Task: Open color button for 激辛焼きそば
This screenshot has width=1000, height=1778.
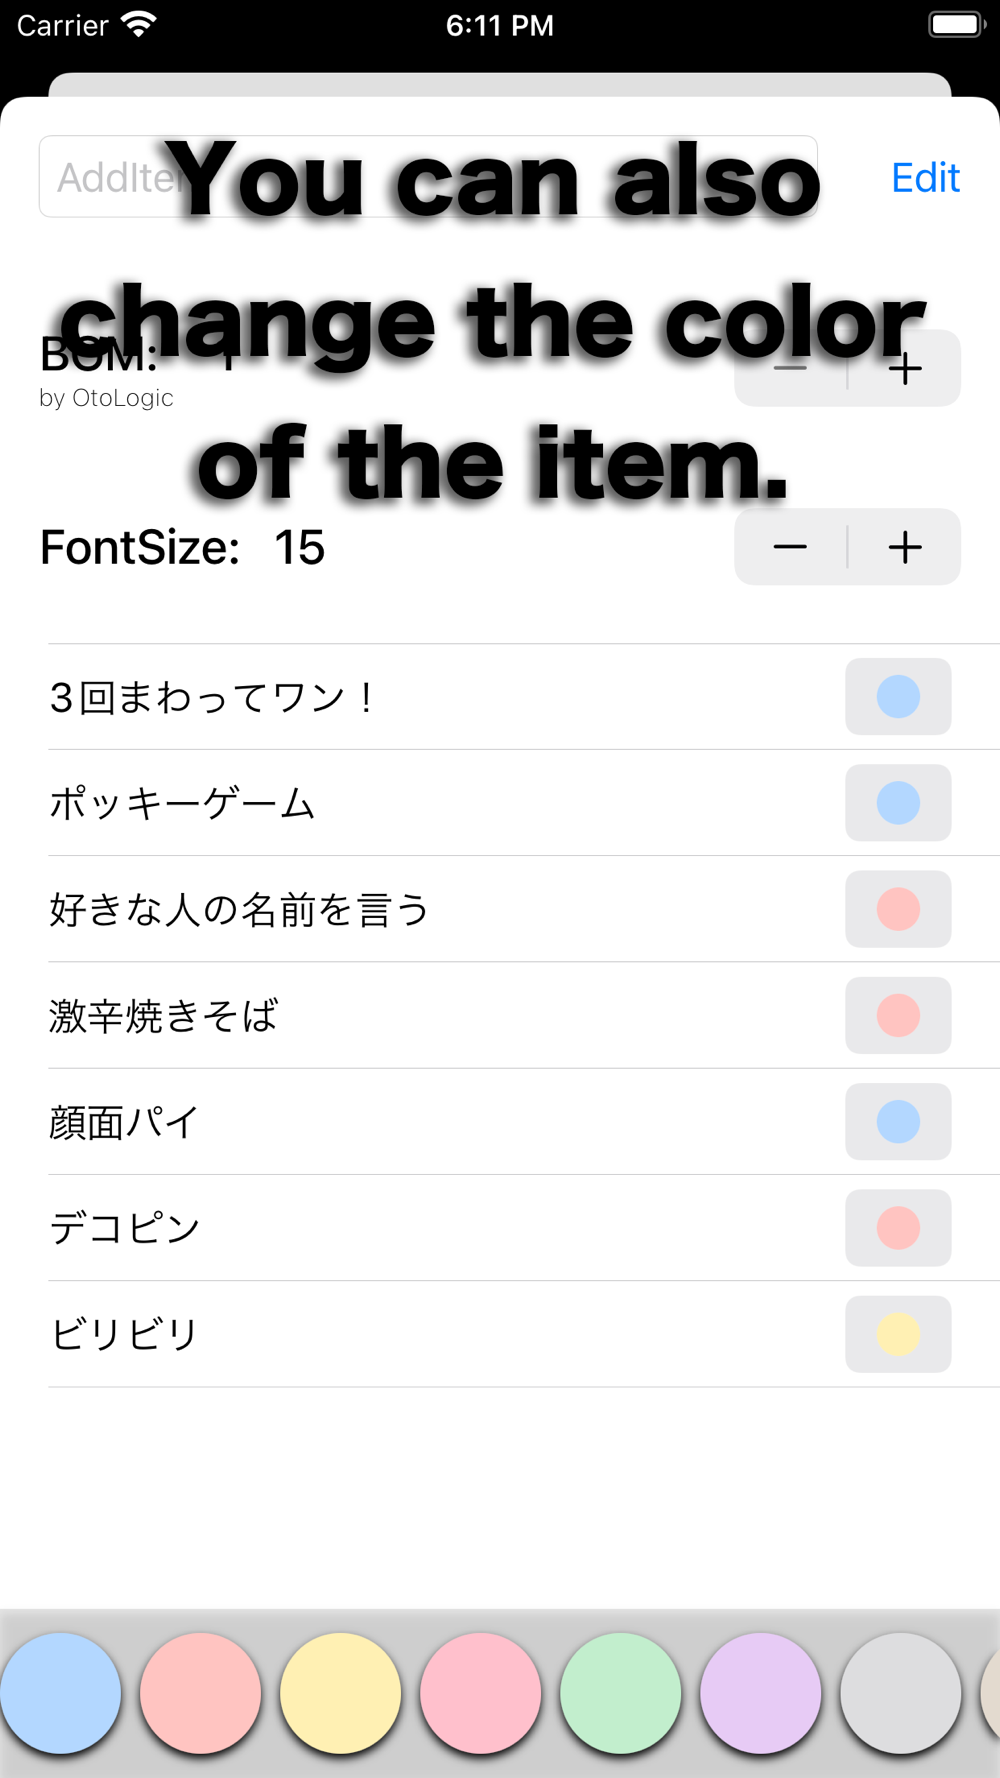Action: coord(898,1016)
